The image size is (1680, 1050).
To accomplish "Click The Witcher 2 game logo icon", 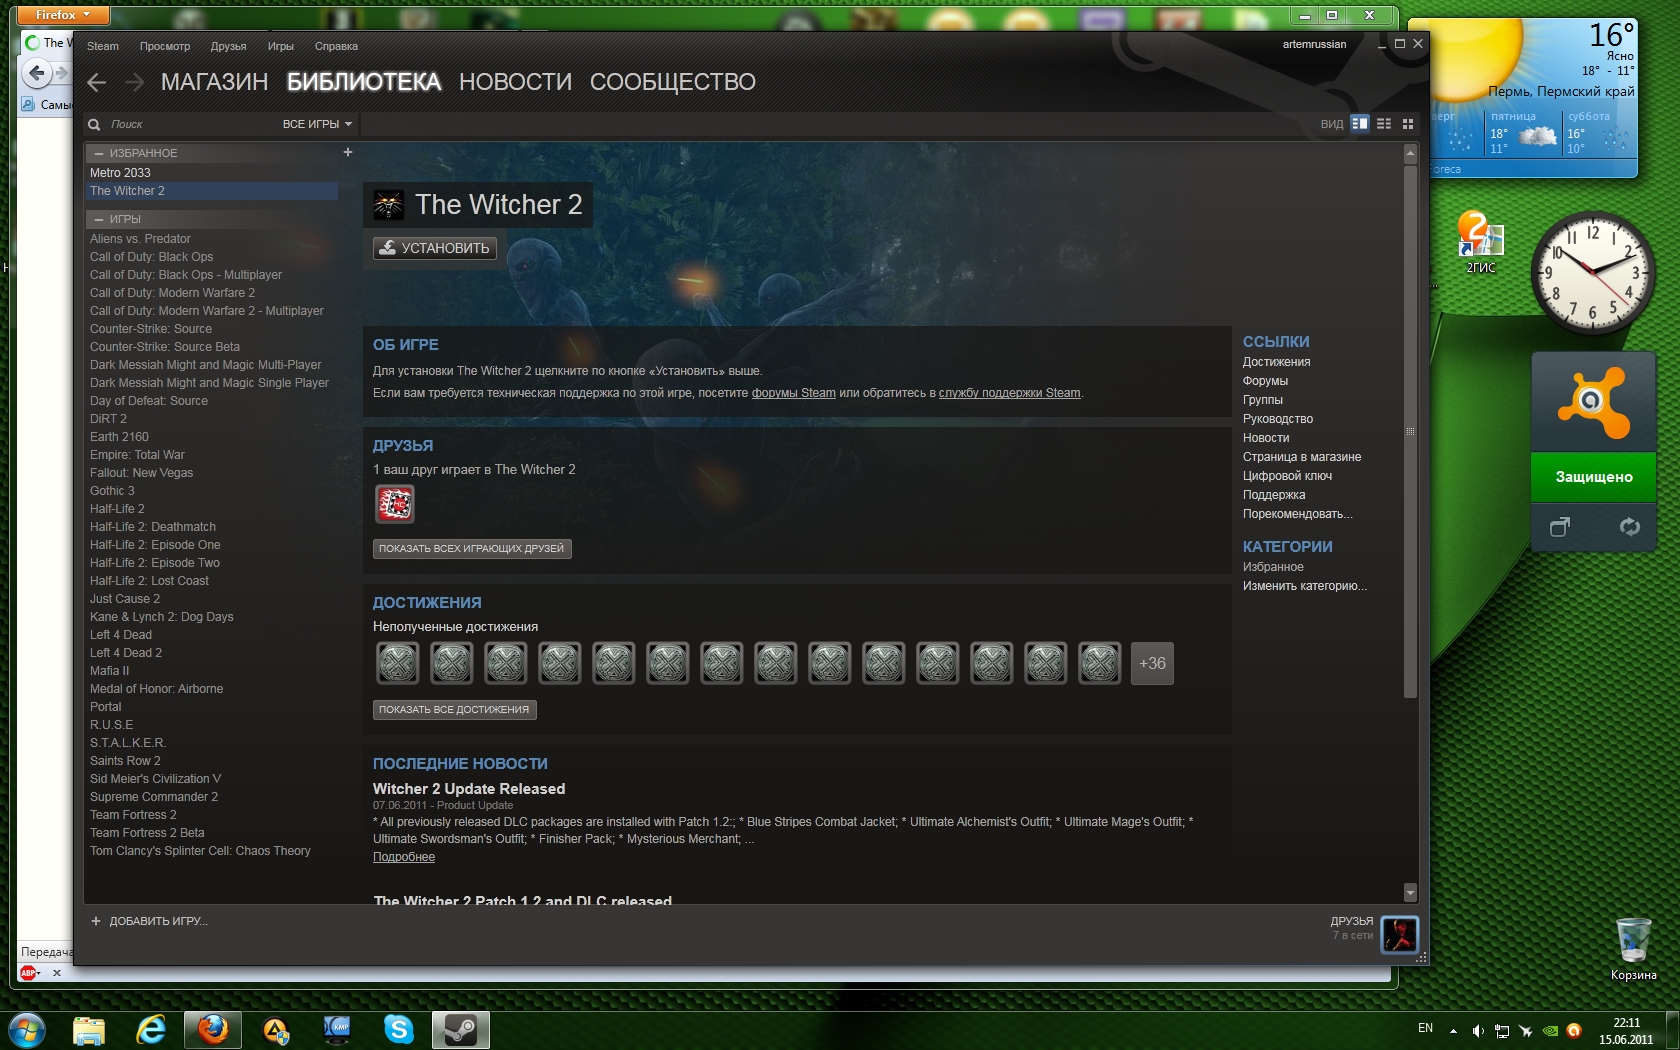I will tap(388, 205).
